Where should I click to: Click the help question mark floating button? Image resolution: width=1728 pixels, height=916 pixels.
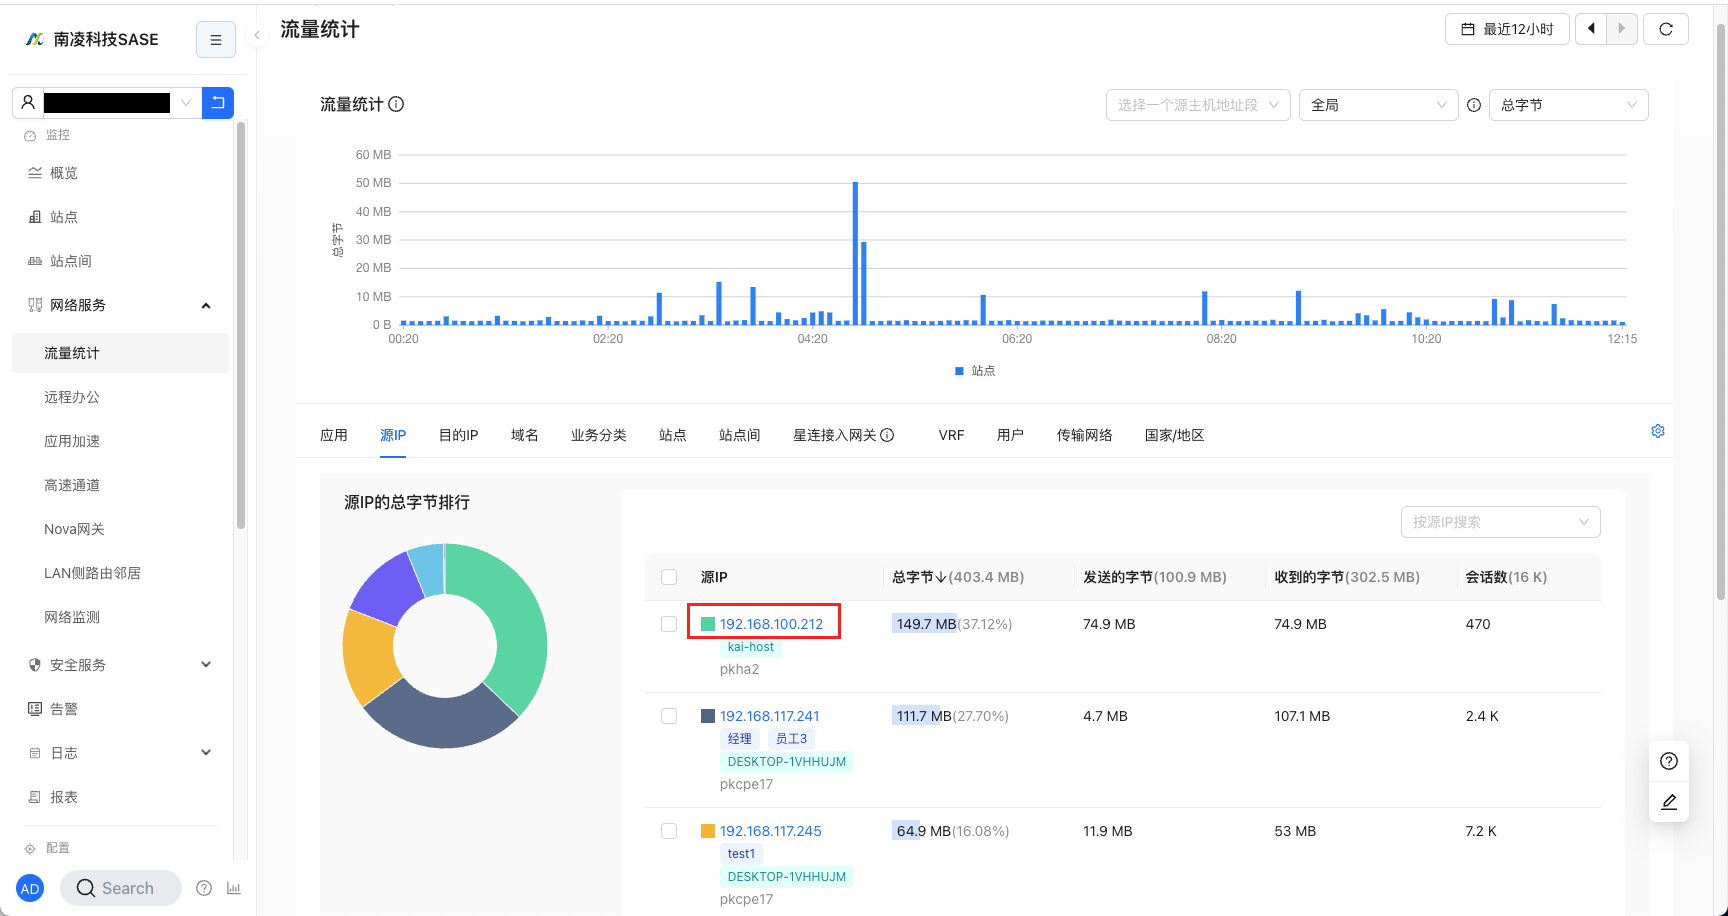[x=1669, y=761]
